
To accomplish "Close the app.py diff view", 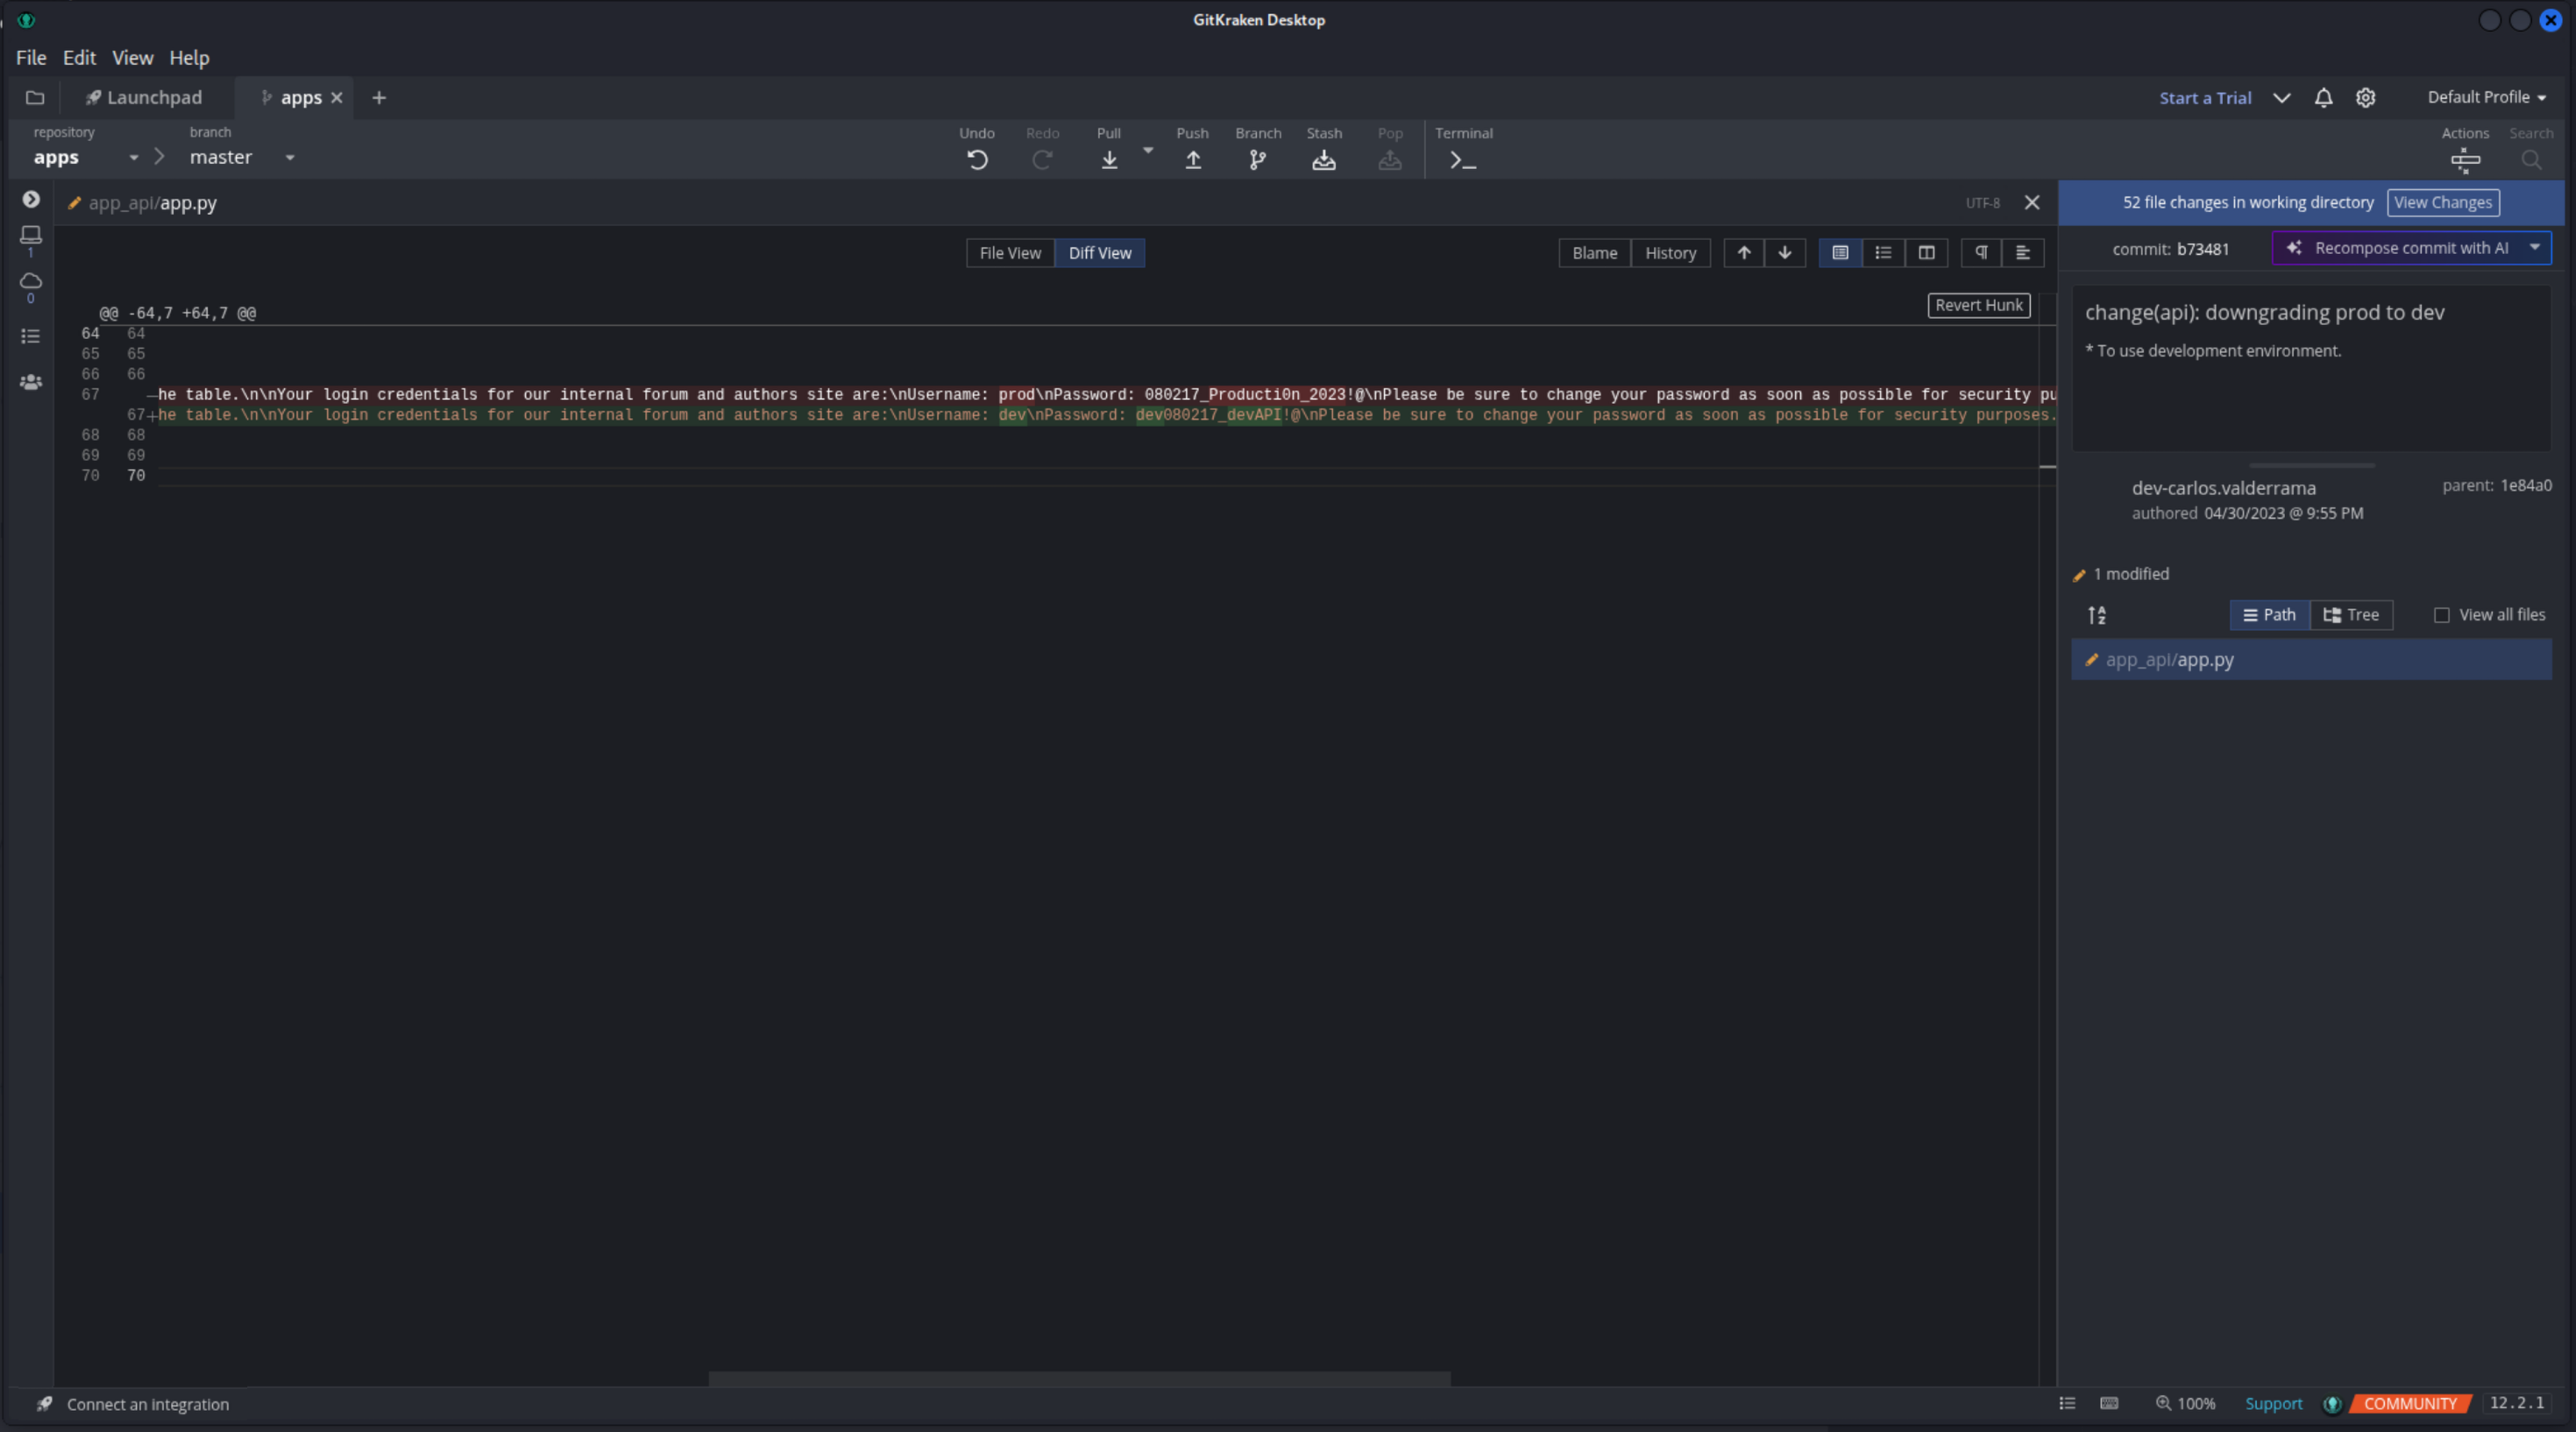I will coord(2032,202).
